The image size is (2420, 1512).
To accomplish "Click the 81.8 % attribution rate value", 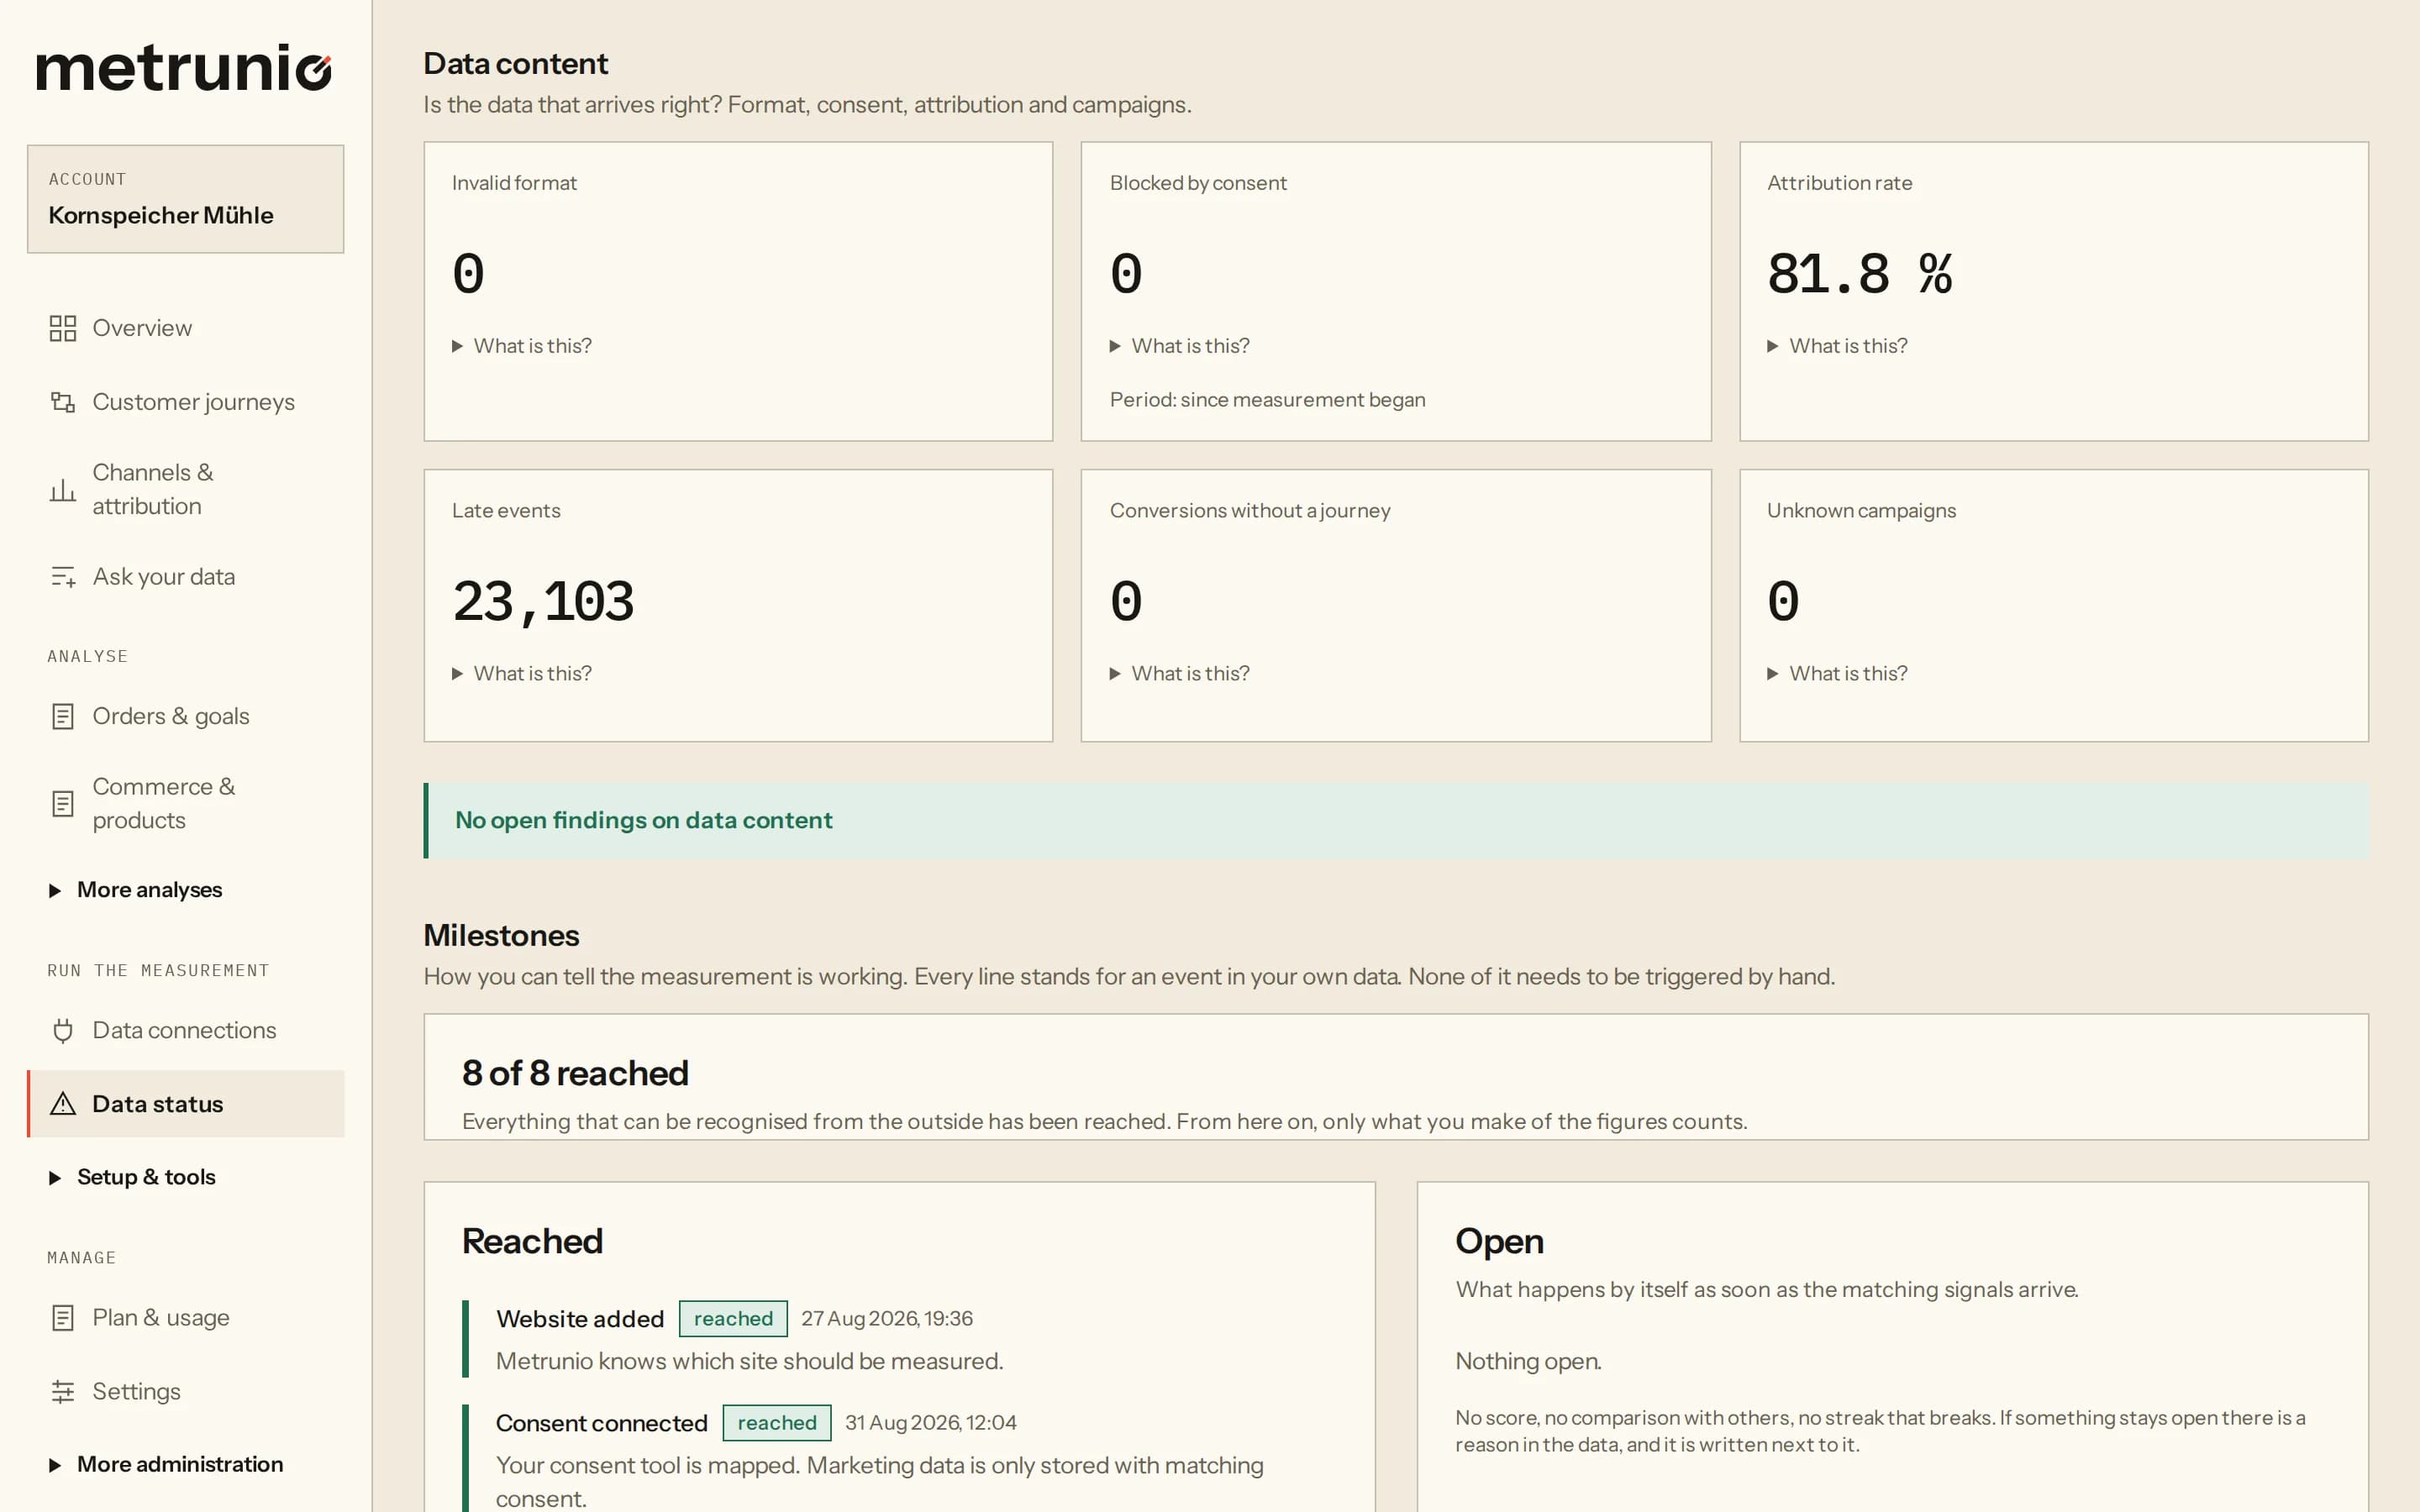I will tap(1859, 274).
